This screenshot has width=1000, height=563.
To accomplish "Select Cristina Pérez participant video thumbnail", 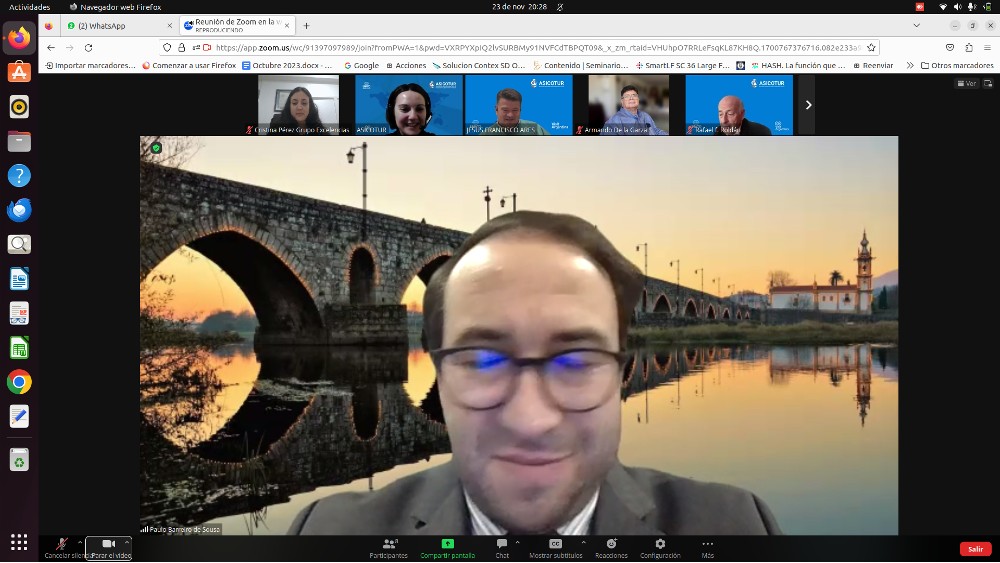I will click(x=298, y=105).
